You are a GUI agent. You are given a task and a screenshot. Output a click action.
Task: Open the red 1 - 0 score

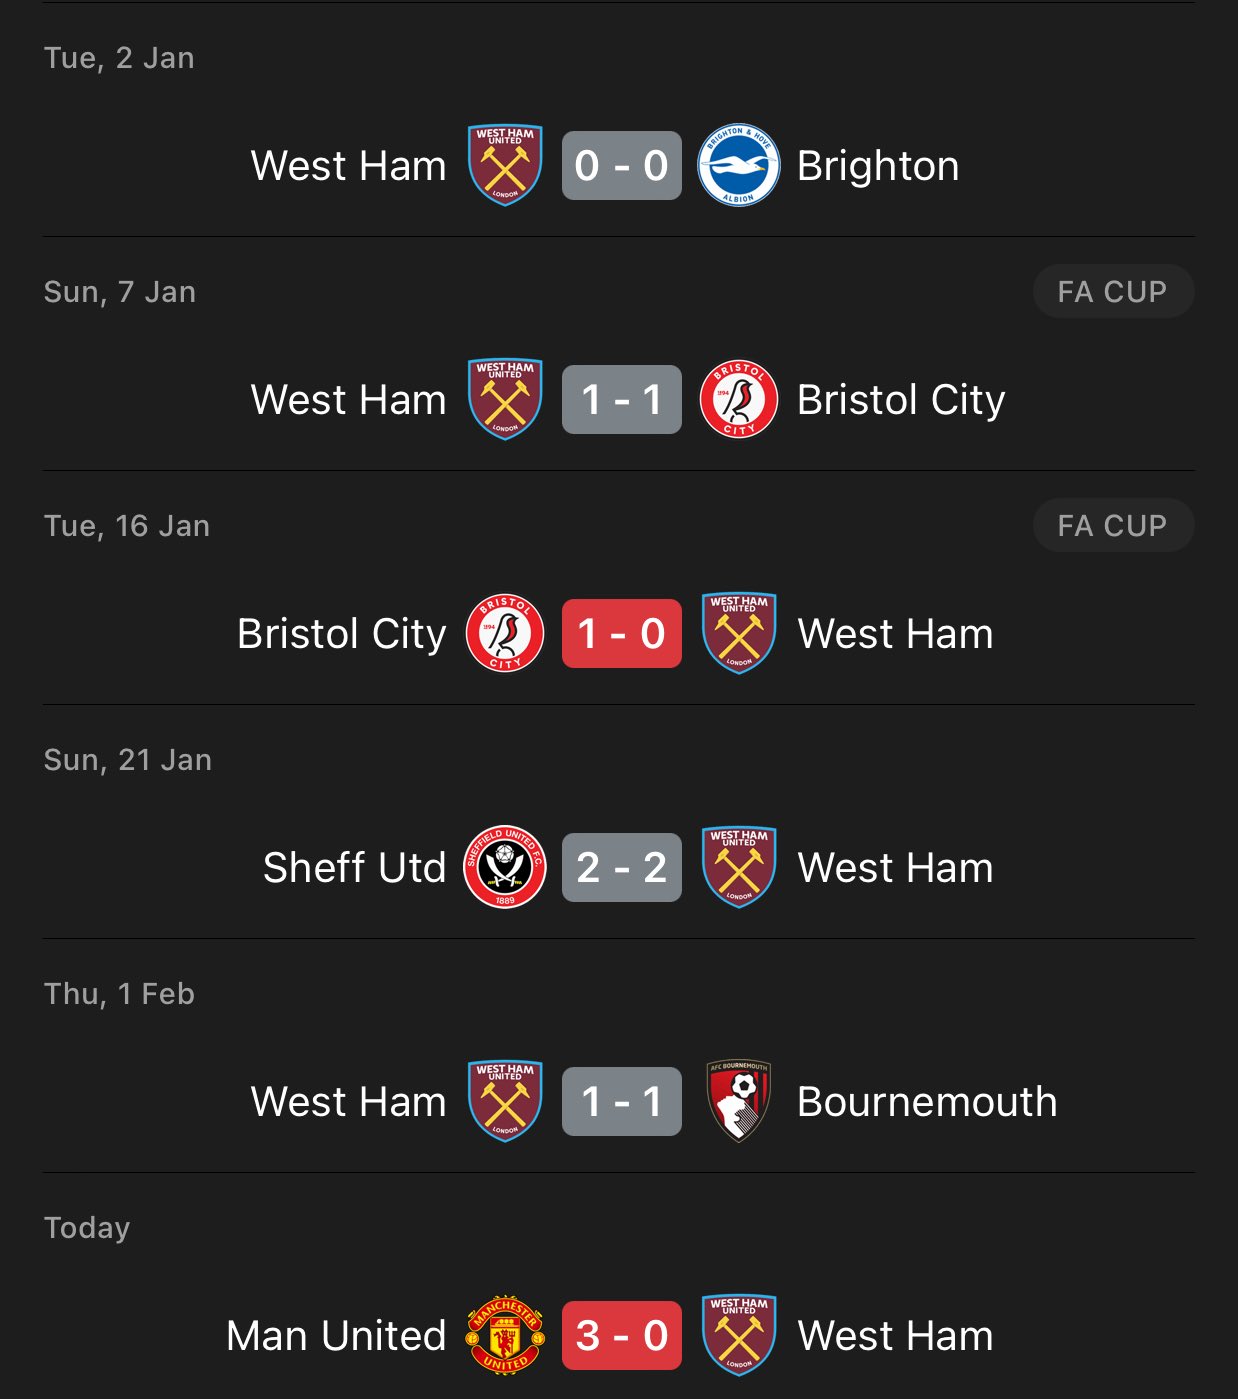pos(621,634)
